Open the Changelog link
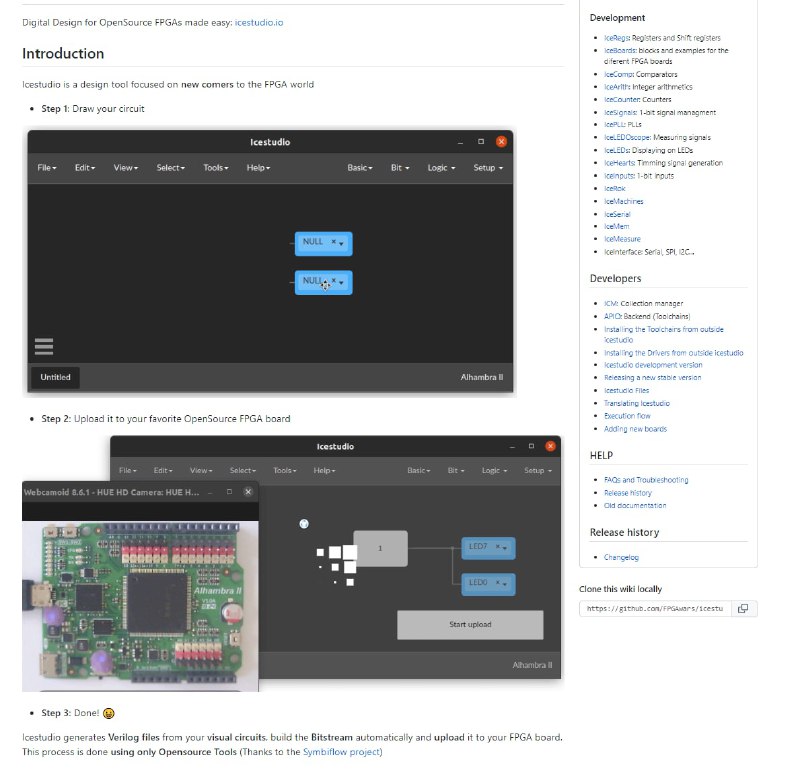The height and width of the screenshot is (770, 800). click(x=621, y=557)
